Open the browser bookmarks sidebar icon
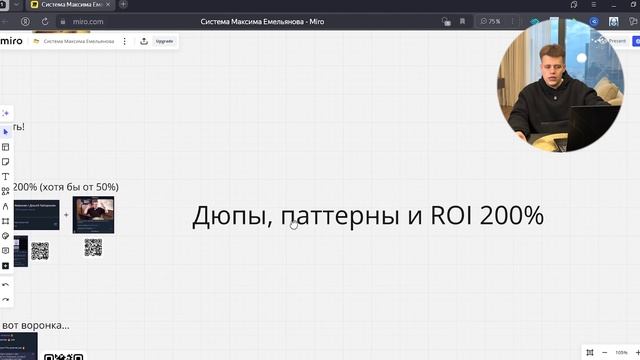The height and width of the screenshot is (360, 640). point(574,4)
